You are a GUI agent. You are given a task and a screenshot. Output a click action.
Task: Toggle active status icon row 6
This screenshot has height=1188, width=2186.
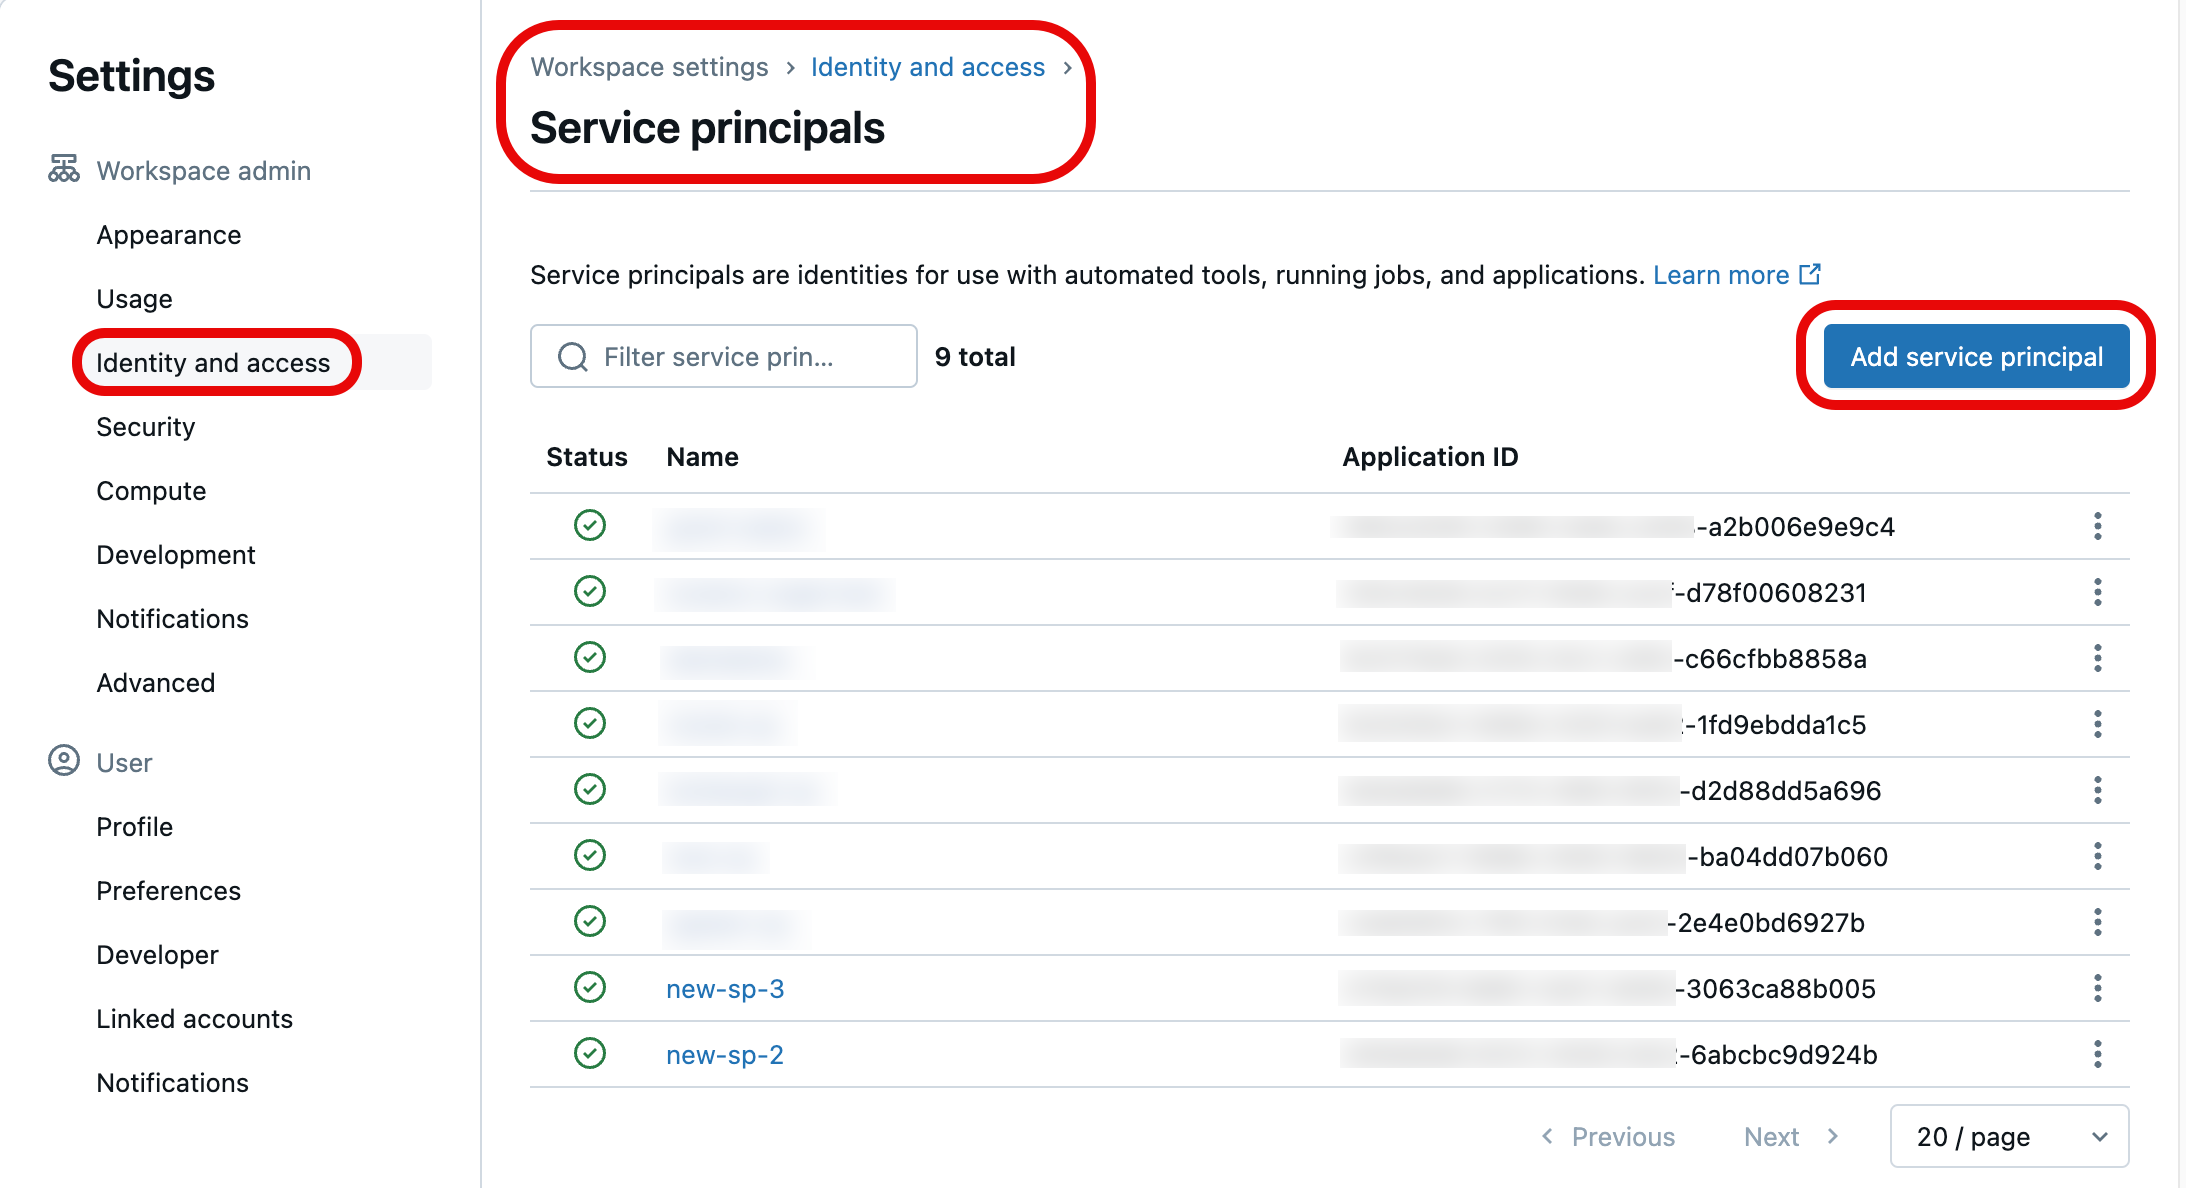(589, 856)
